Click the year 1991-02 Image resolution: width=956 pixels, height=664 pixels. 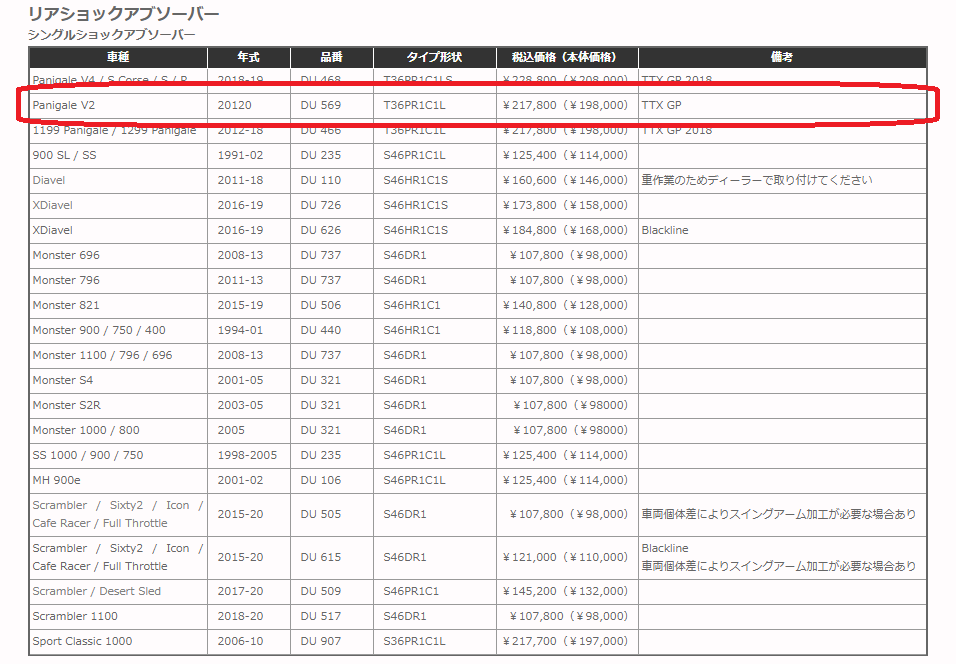click(240, 155)
